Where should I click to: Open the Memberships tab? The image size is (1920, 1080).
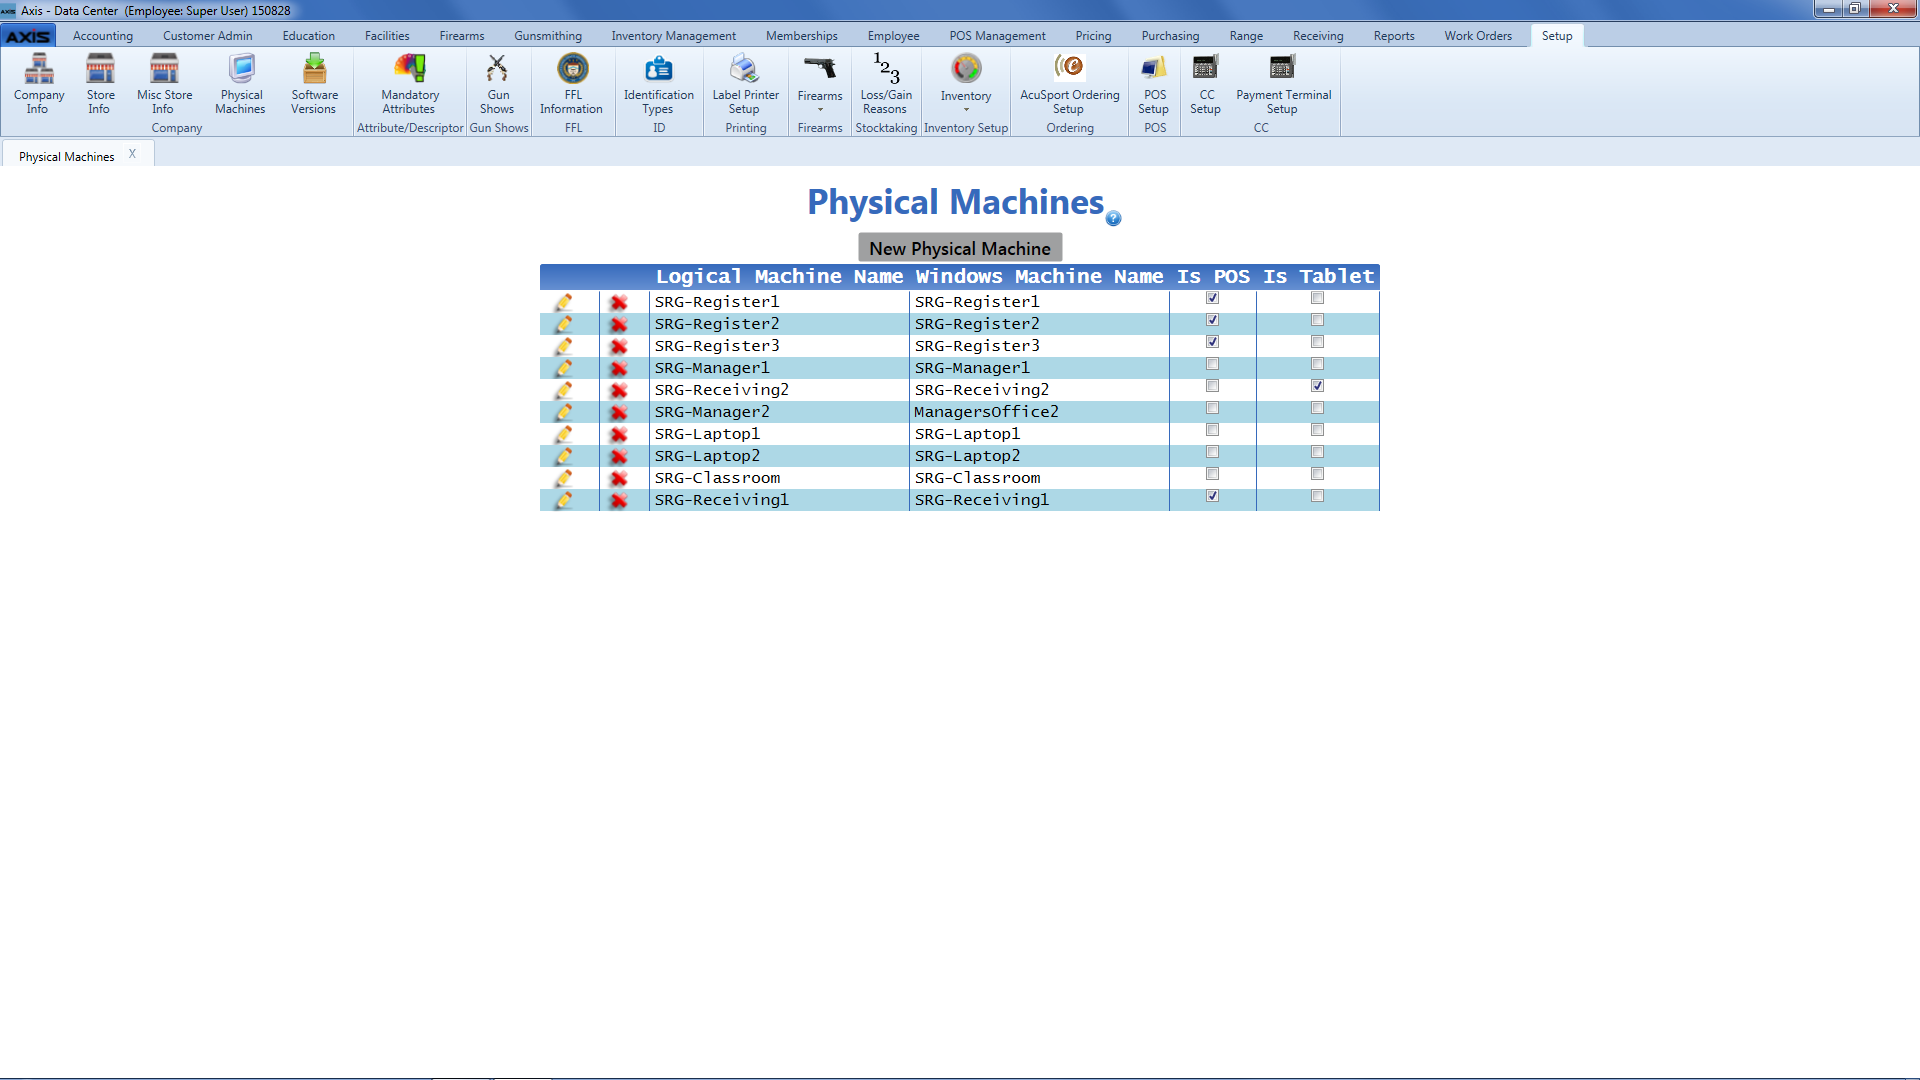[802, 36]
